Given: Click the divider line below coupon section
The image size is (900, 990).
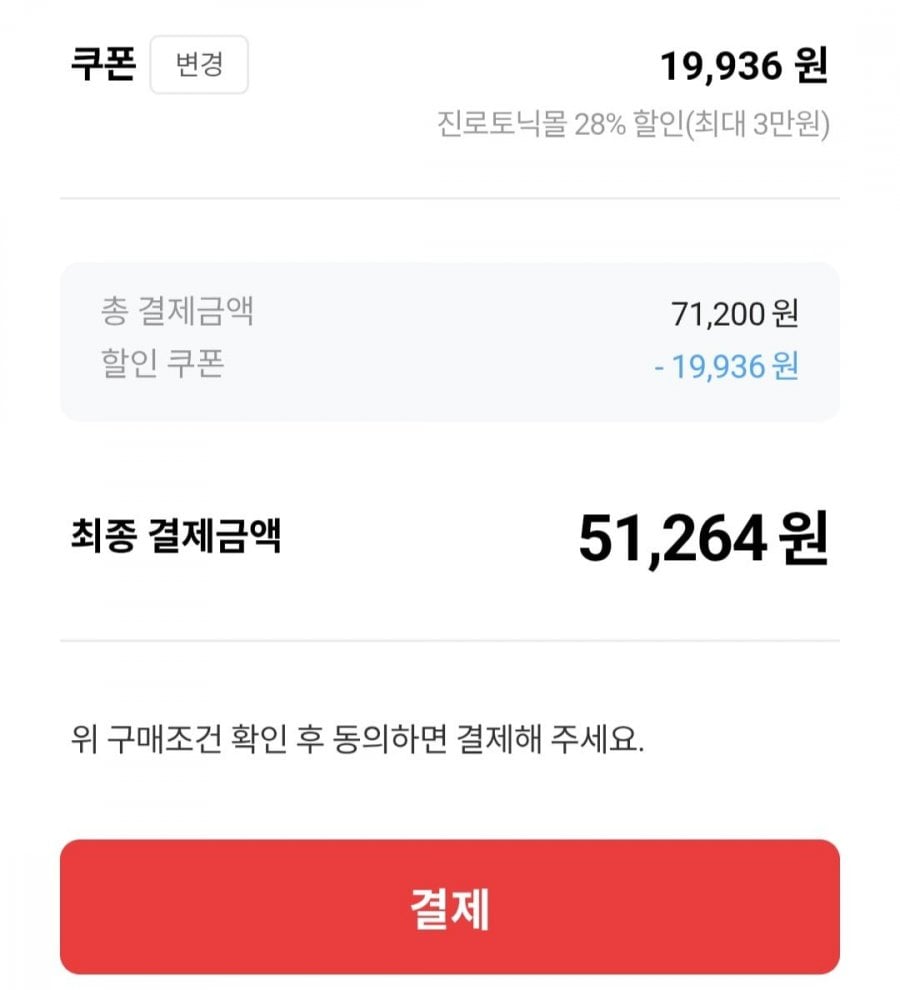Looking at the screenshot, I should [450, 198].
